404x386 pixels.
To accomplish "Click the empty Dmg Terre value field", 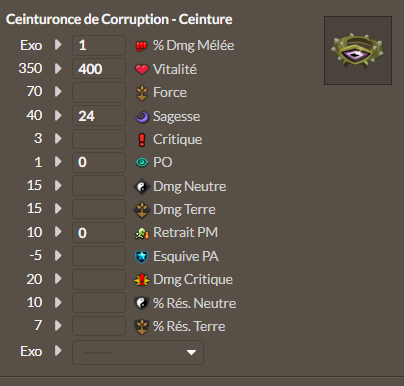I will pos(99,209).
